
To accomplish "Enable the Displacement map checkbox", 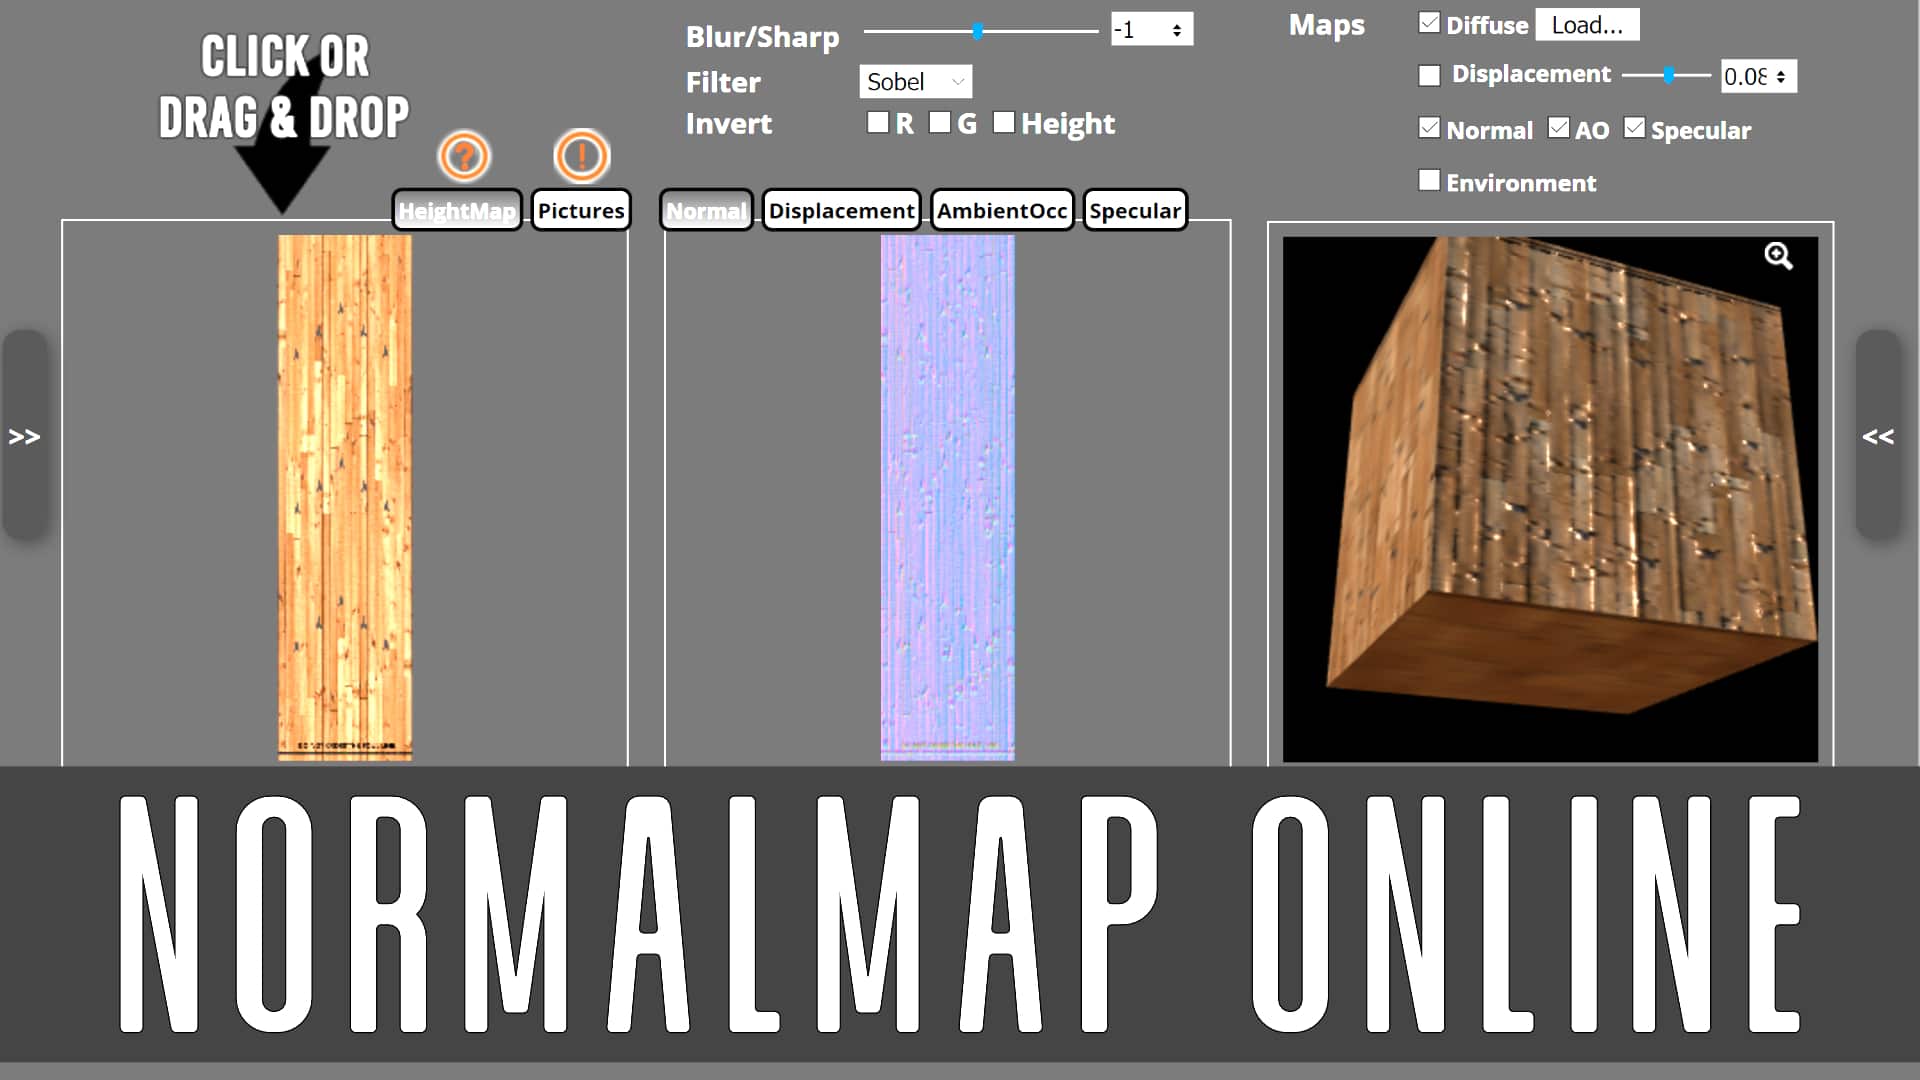I will point(1430,75).
